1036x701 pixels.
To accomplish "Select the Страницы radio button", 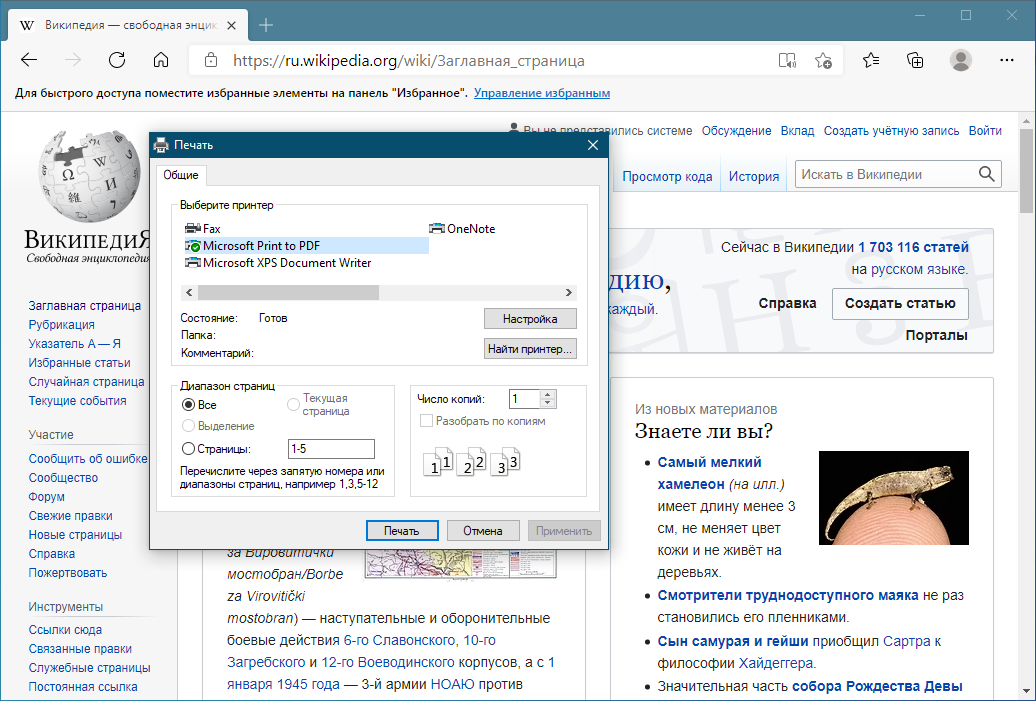I will pyautogui.click(x=188, y=449).
